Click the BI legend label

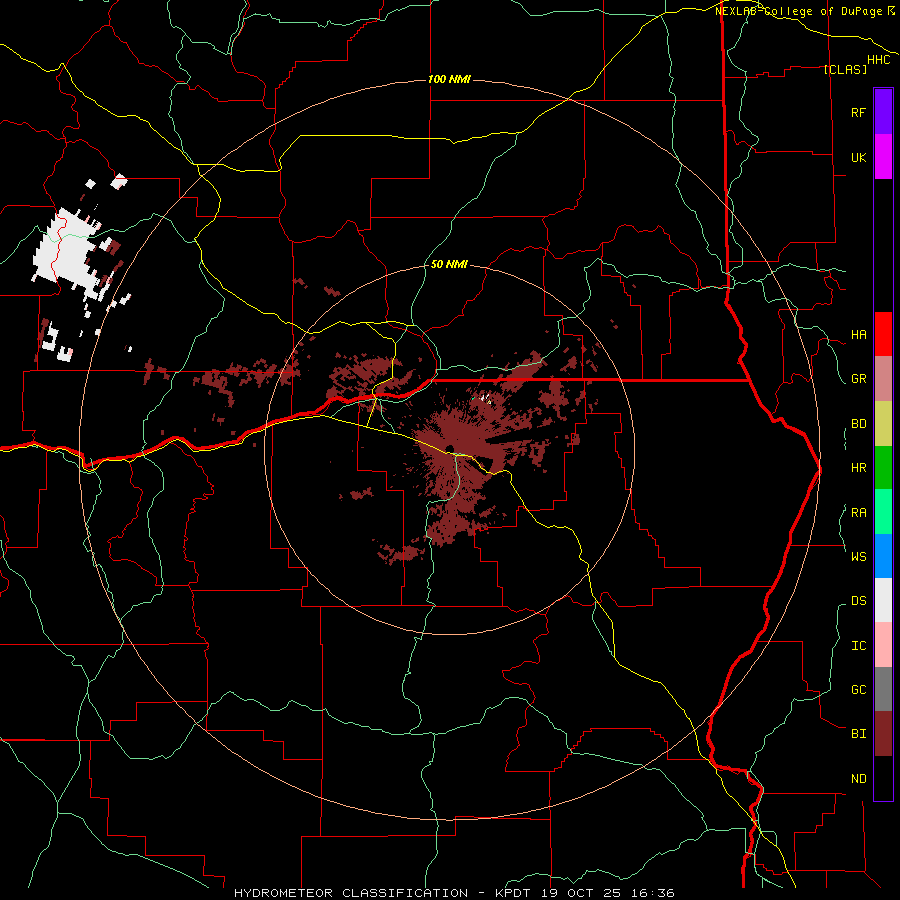pos(858,734)
